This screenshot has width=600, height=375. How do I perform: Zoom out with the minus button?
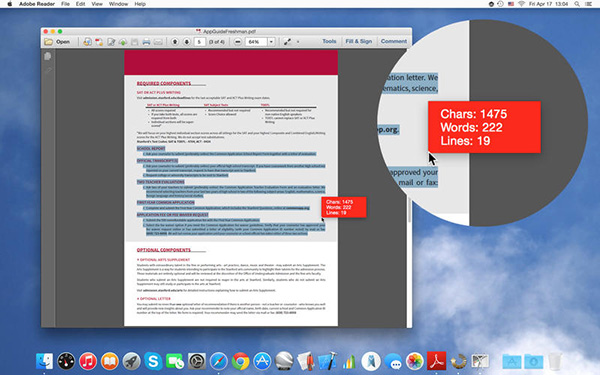[x=238, y=42]
